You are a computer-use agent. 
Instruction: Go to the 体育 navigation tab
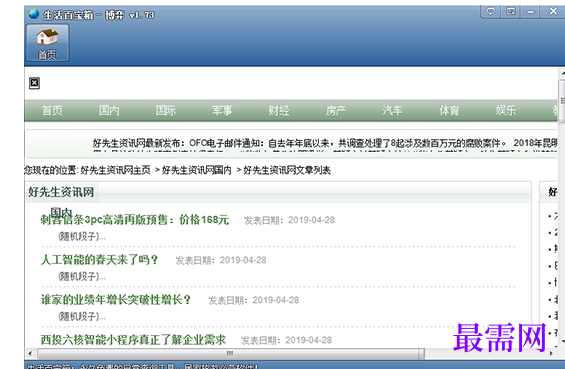449,110
